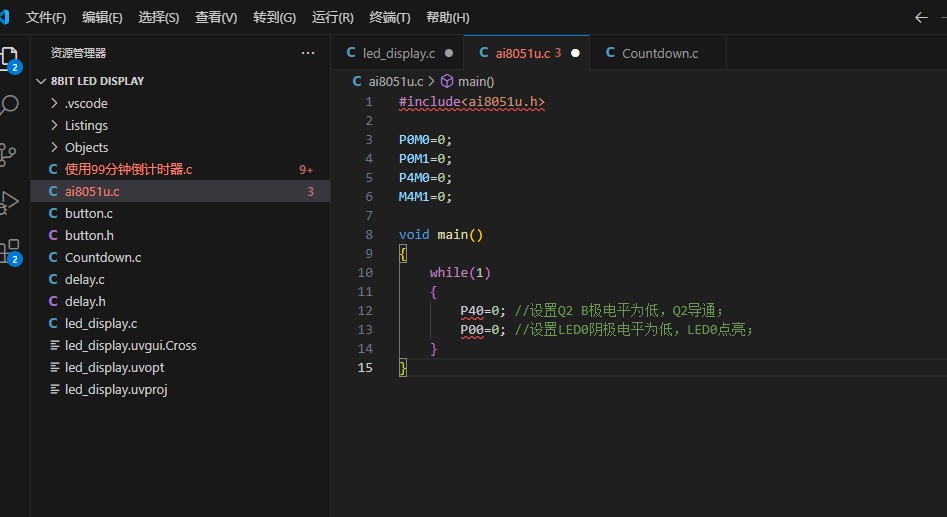Open led_display.uvproj from the file tree
947x517 pixels.
181,389
